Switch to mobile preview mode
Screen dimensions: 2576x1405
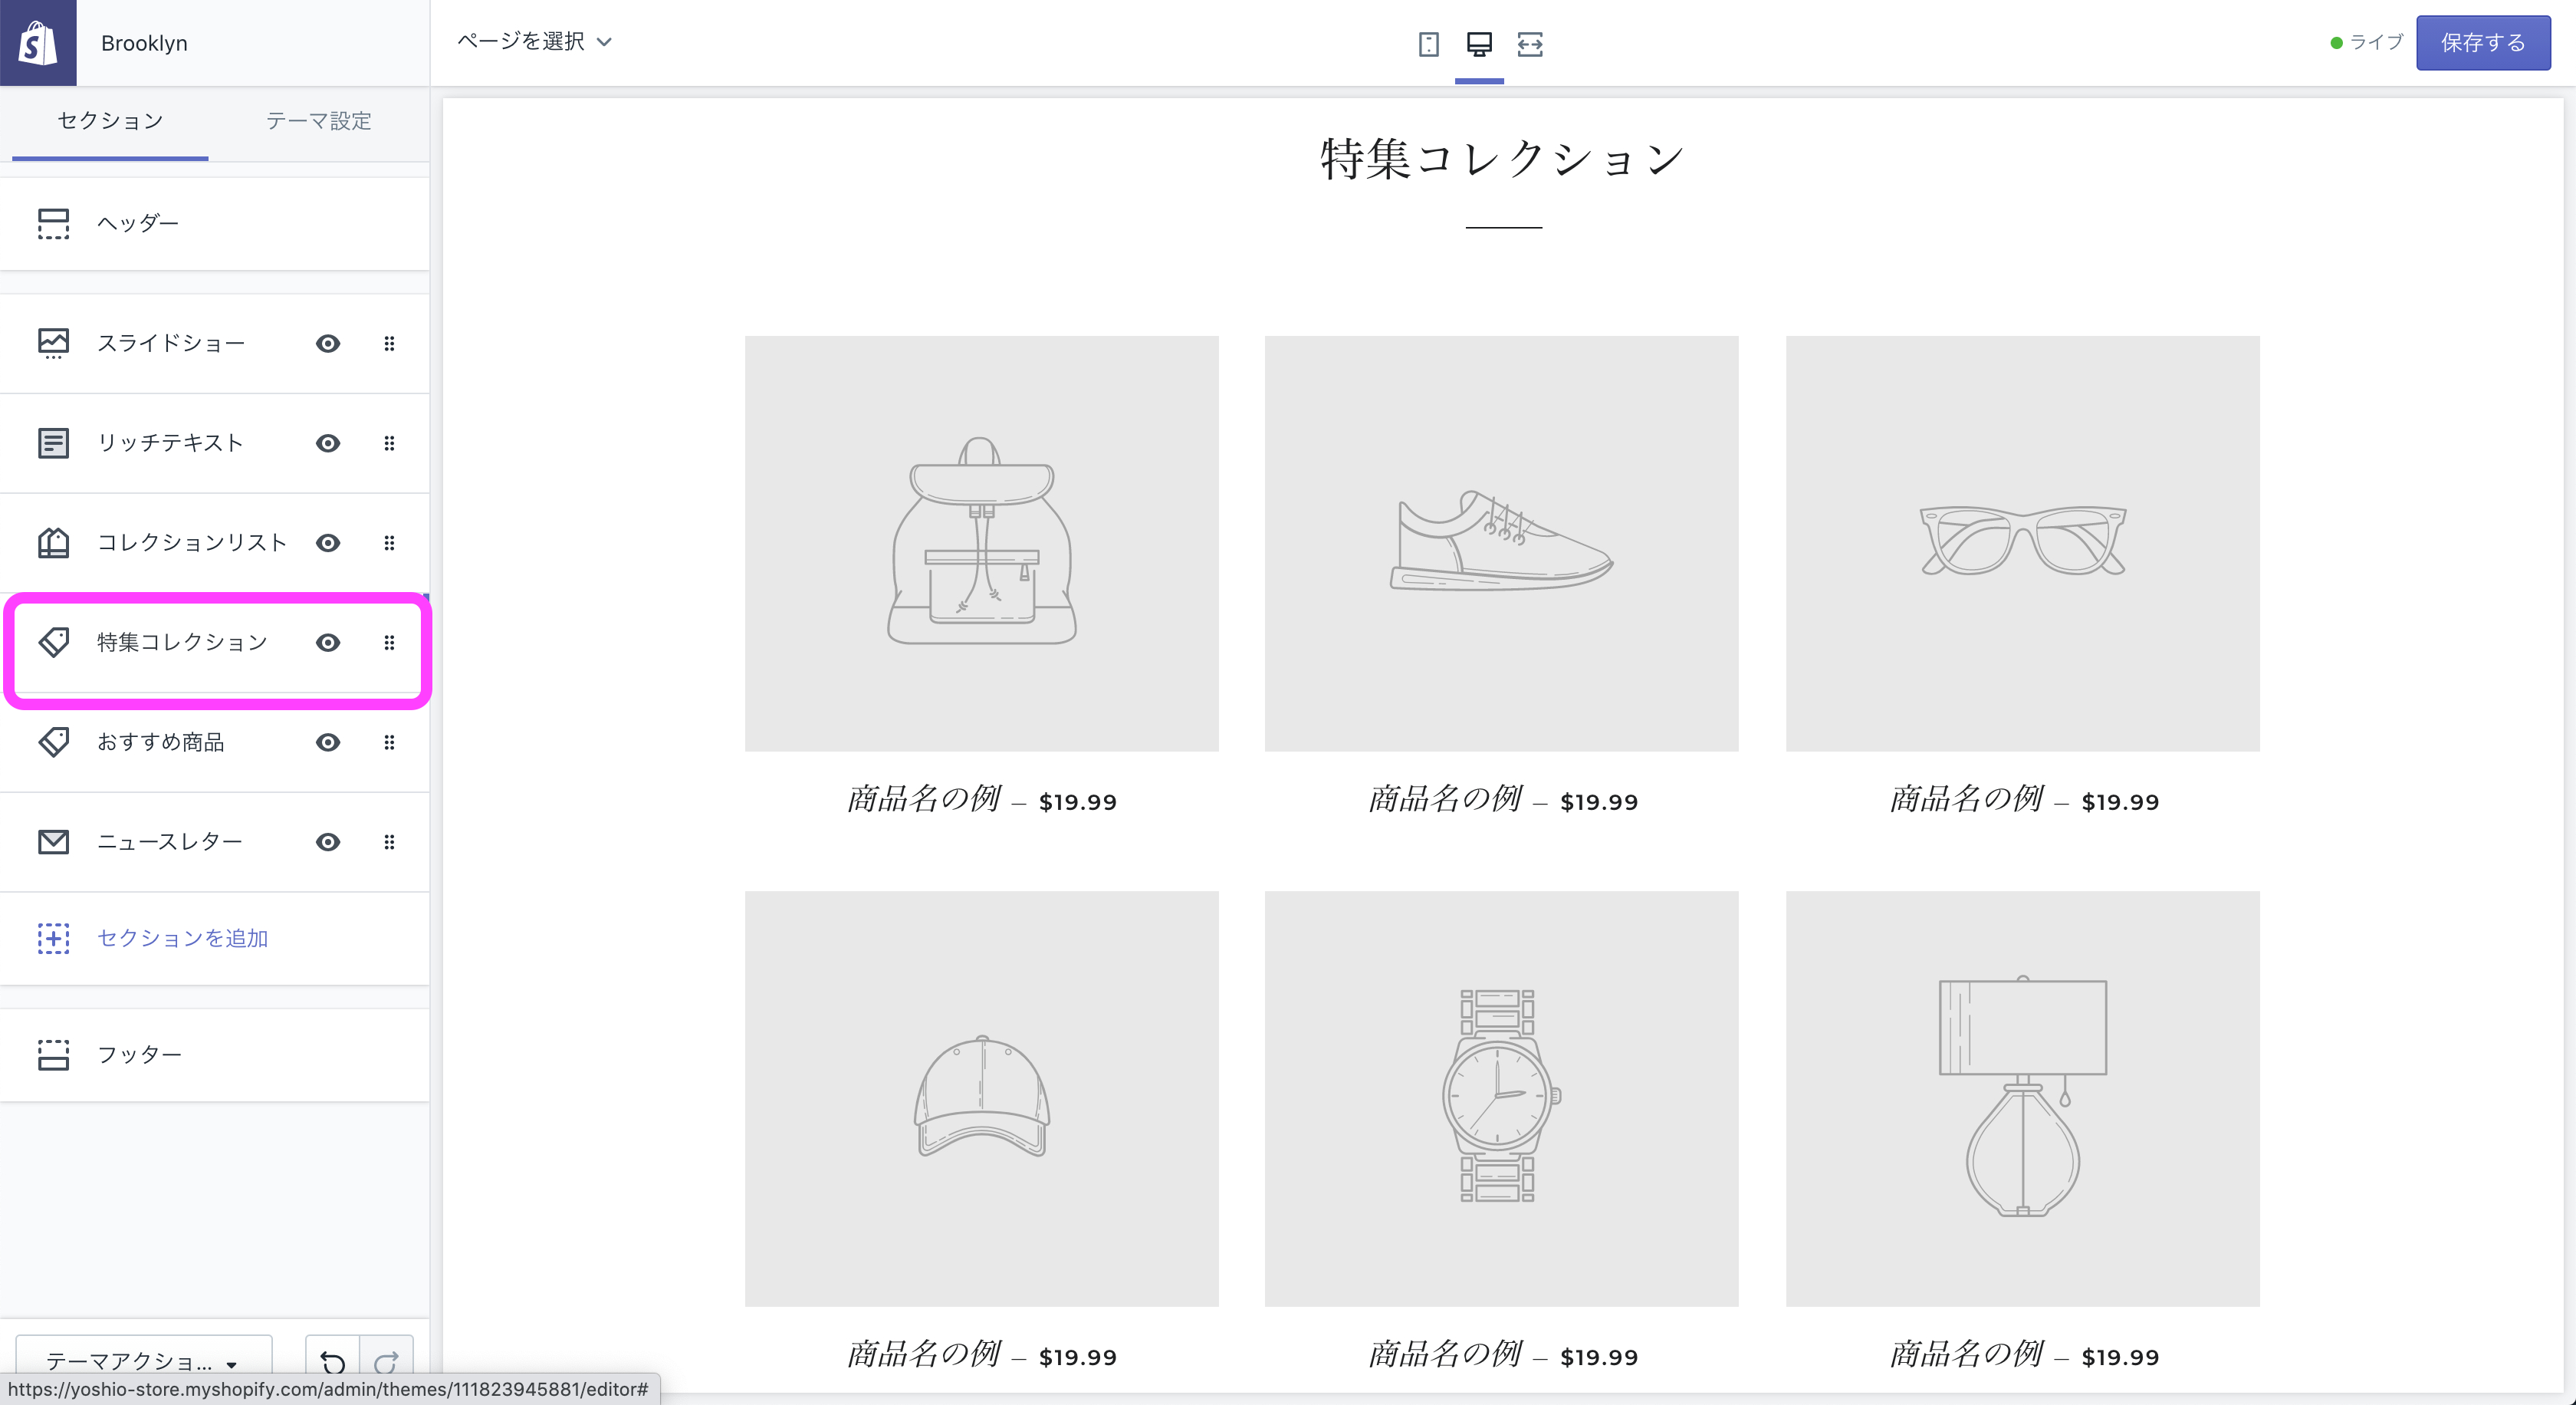1429,45
